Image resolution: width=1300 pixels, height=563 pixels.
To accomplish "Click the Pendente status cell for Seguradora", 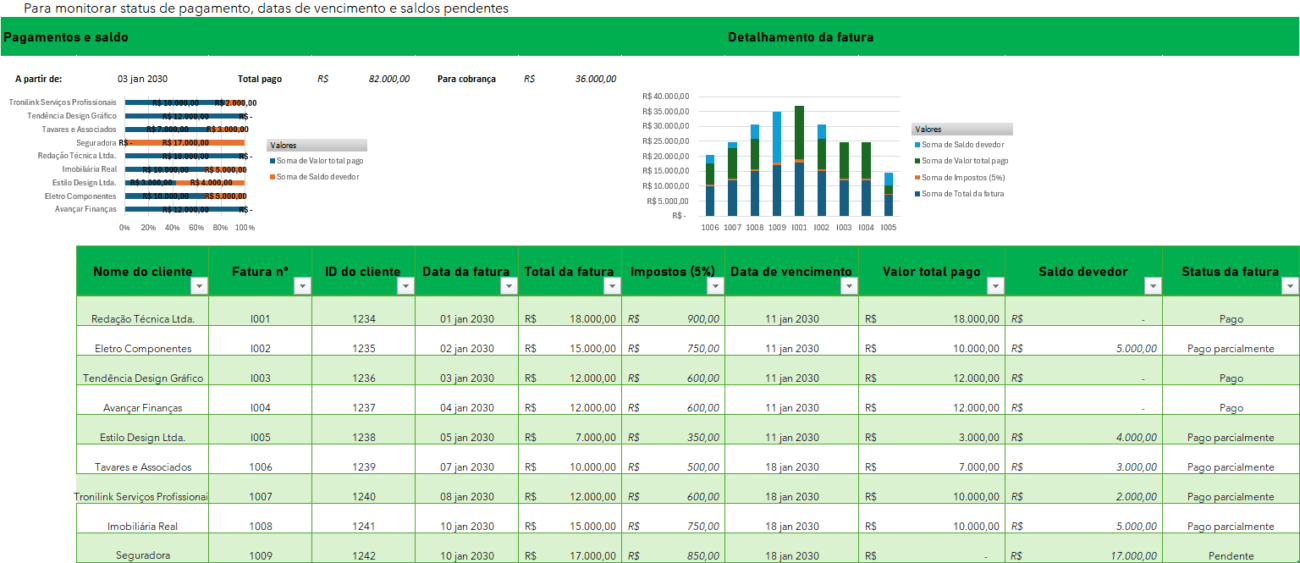I will [1230, 555].
